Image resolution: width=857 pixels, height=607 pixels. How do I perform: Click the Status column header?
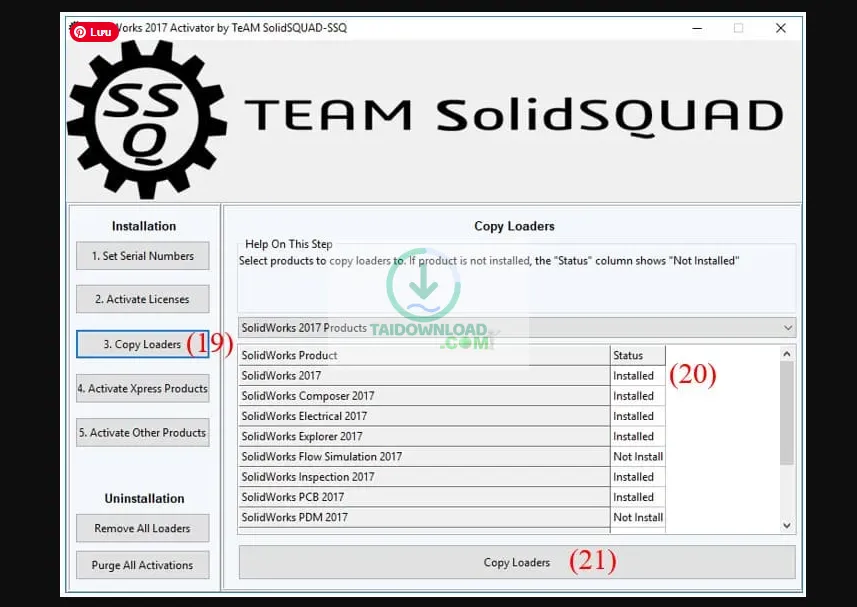637,355
